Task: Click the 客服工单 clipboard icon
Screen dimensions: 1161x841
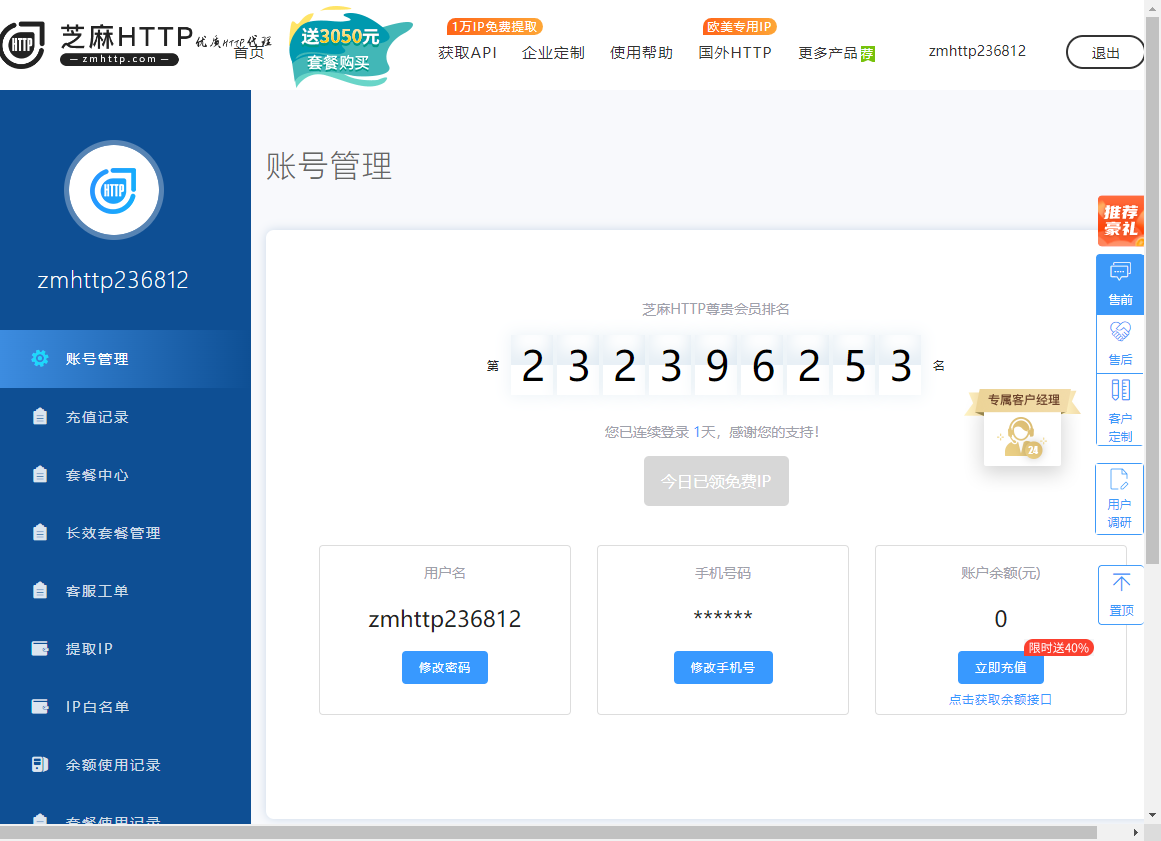Action: 40,591
